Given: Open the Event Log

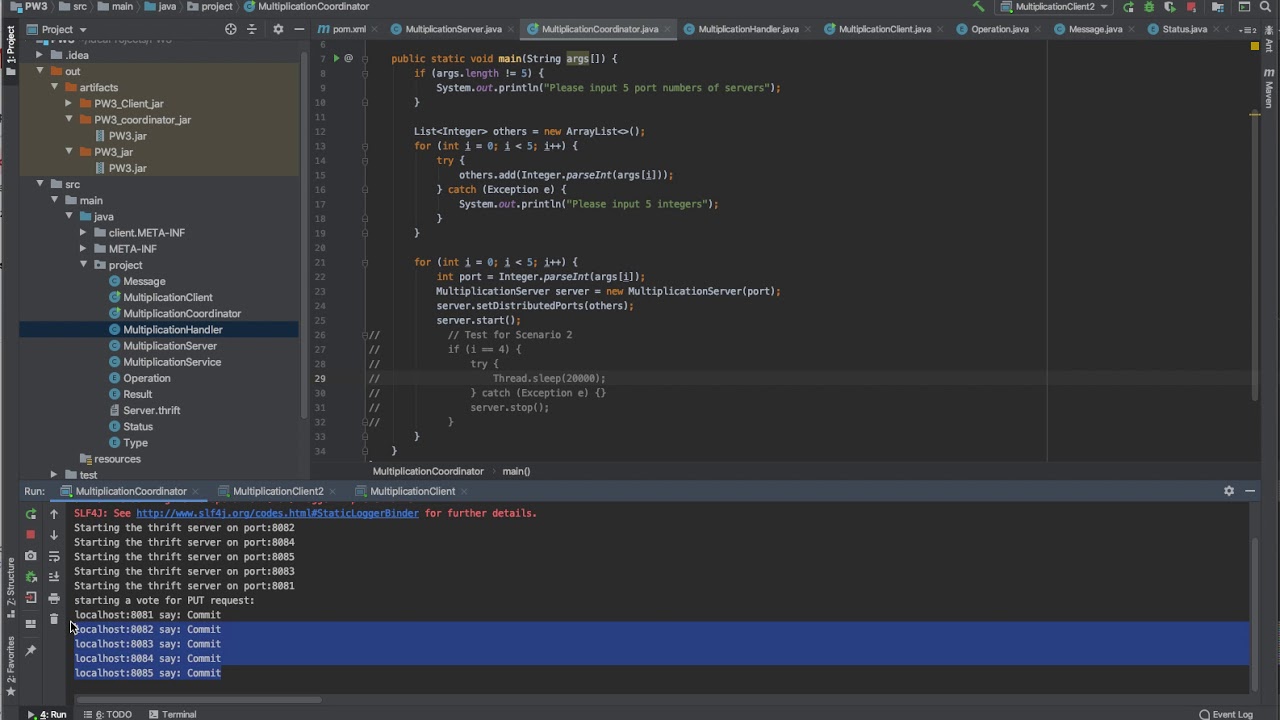Looking at the screenshot, I should pos(1225,714).
